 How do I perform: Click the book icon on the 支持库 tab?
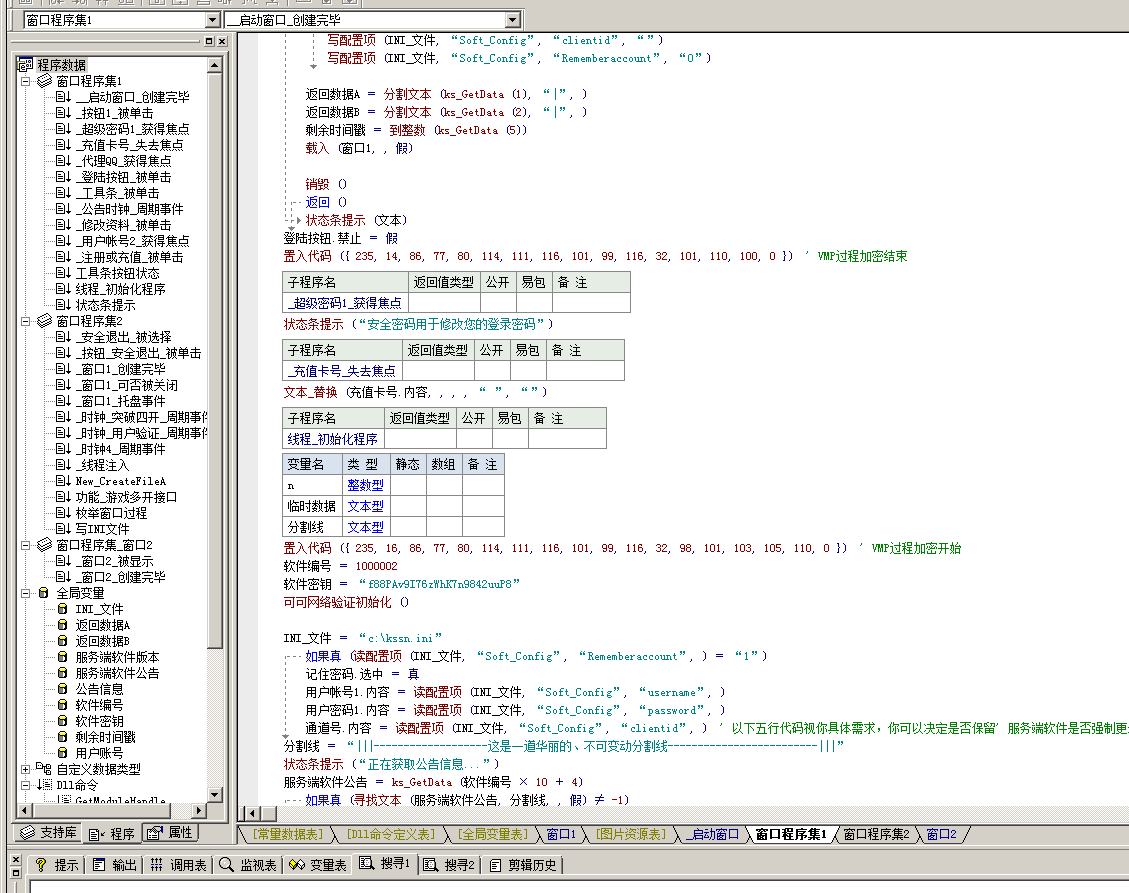tap(27, 833)
